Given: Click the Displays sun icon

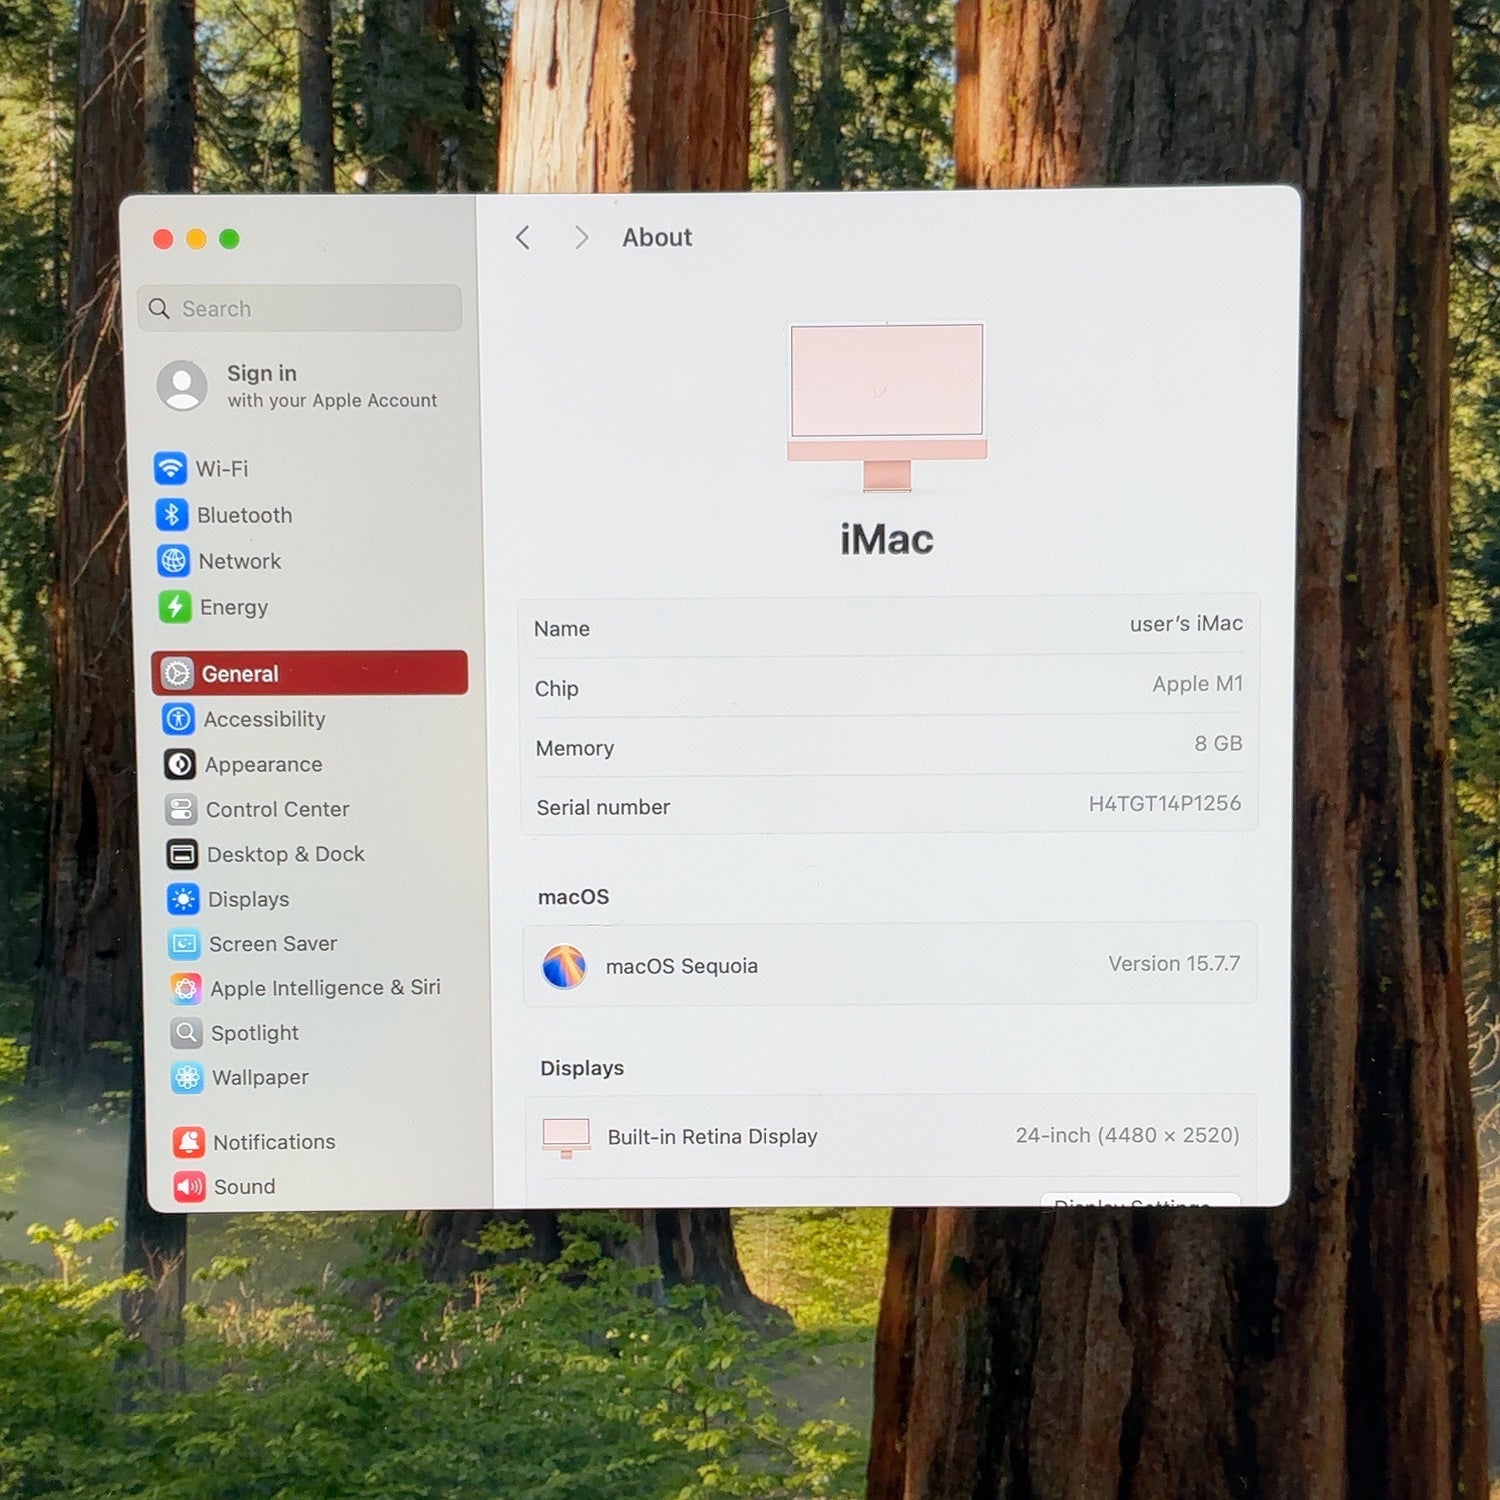Looking at the screenshot, I should pos(183,899).
